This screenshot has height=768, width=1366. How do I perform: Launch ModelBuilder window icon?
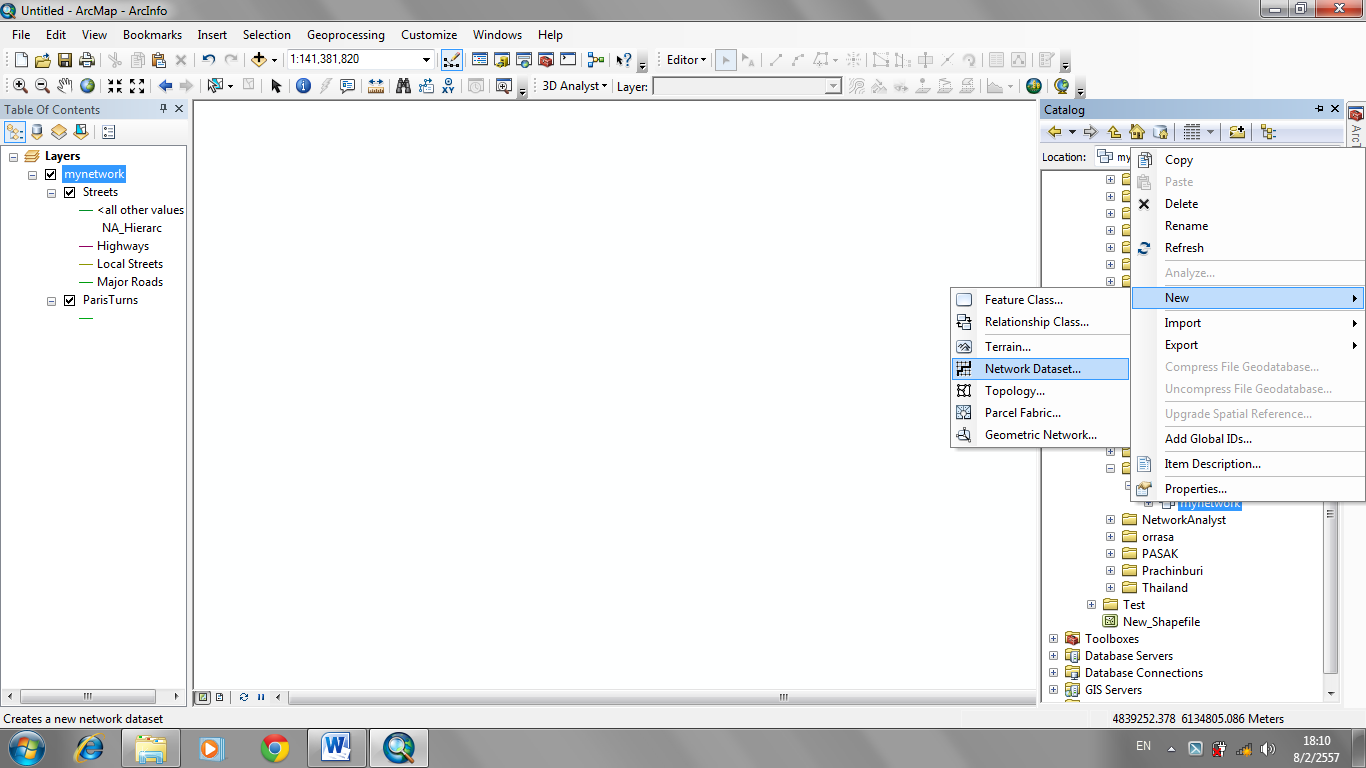597,60
